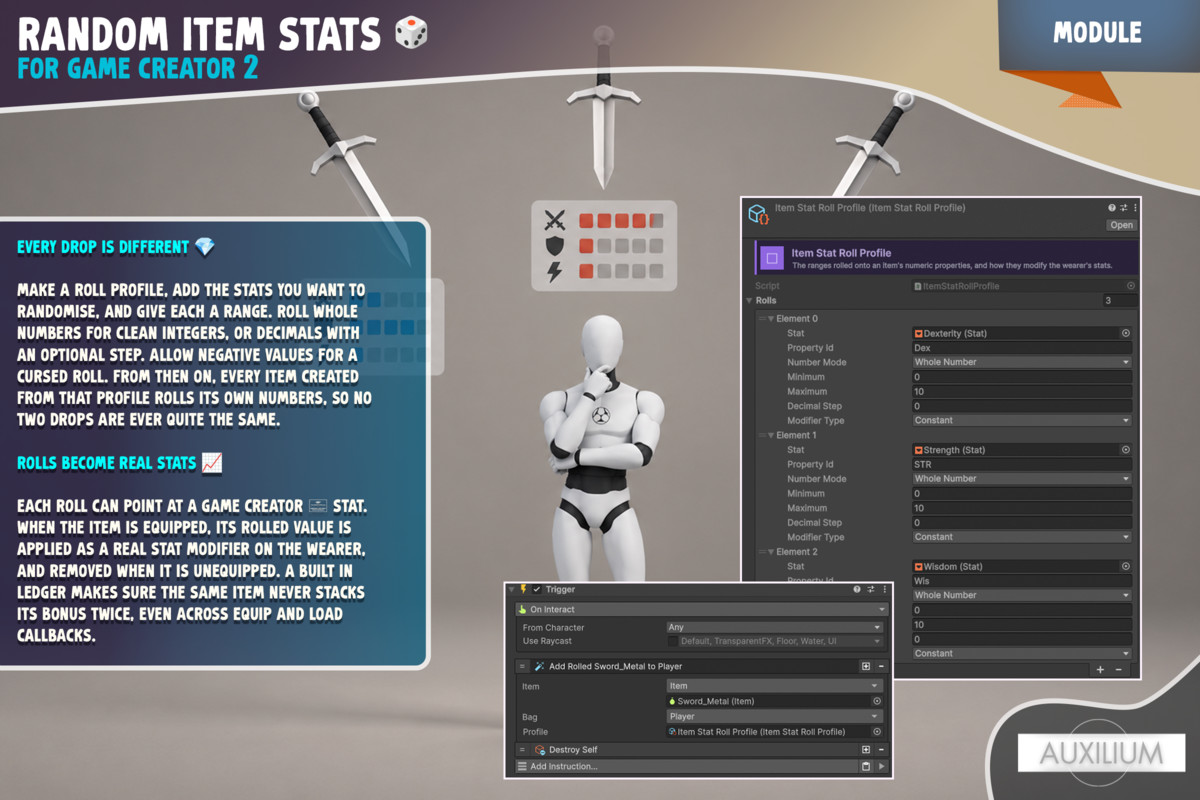Edit the Rolls list size field
The image size is (1200, 800).
[x=1120, y=300]
